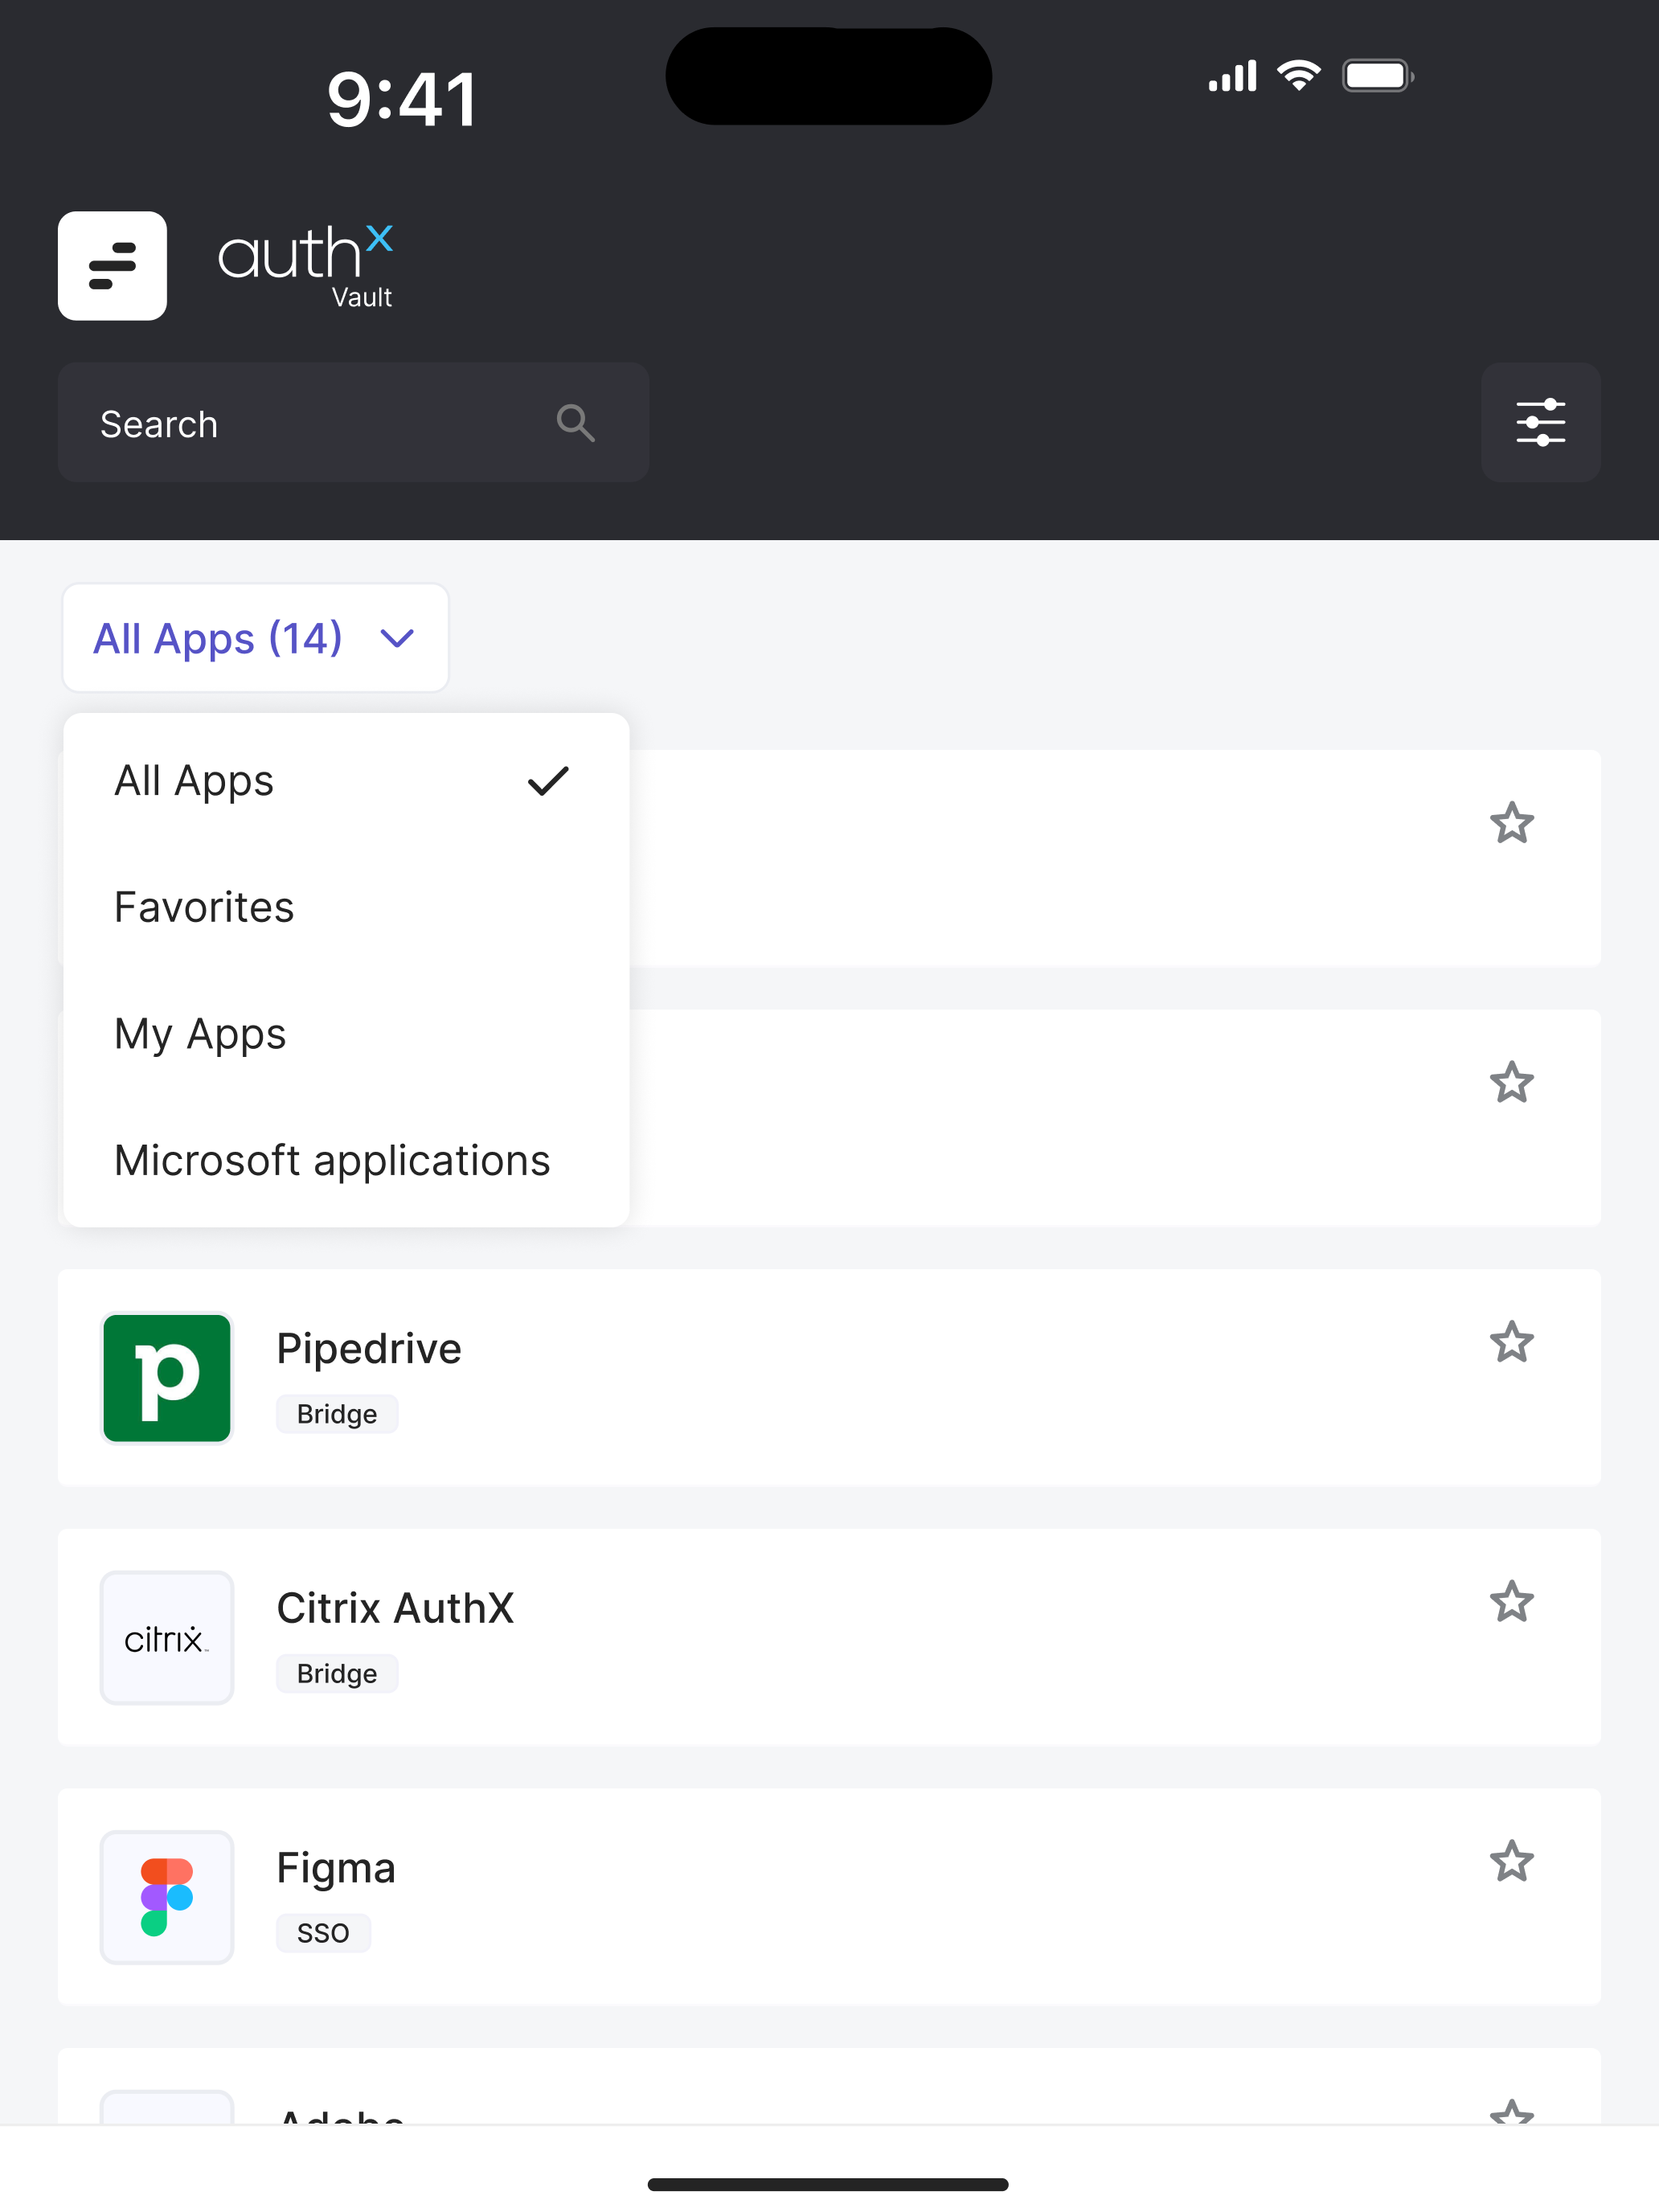The height and width of the screenshot is (2212, 1659).
Task: Click the SSO tag under Figma
Action: (x=323, y=1933)
